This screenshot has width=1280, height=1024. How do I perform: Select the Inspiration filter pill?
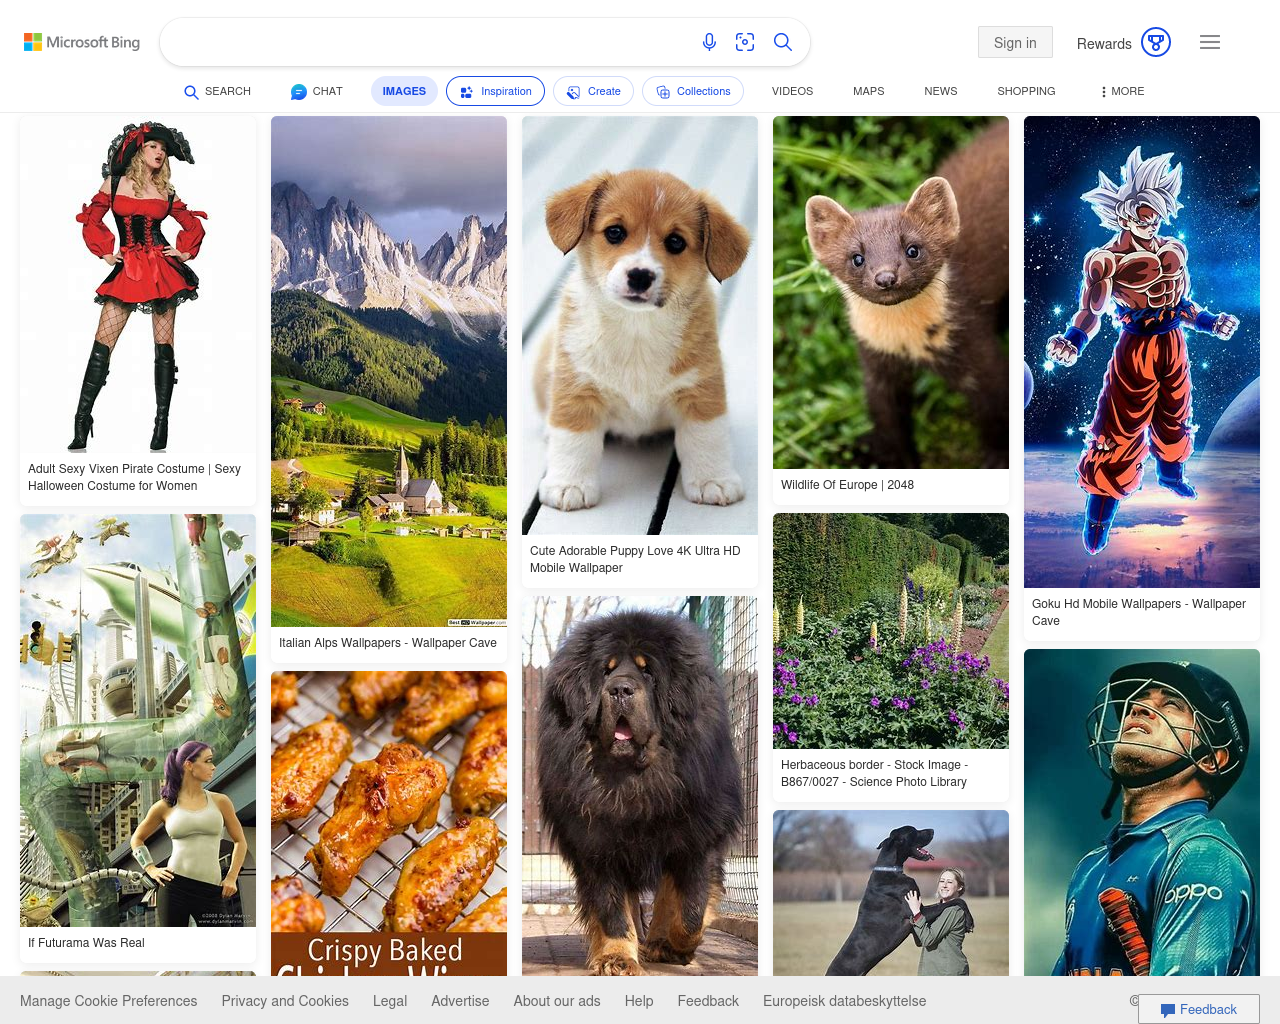495,91
